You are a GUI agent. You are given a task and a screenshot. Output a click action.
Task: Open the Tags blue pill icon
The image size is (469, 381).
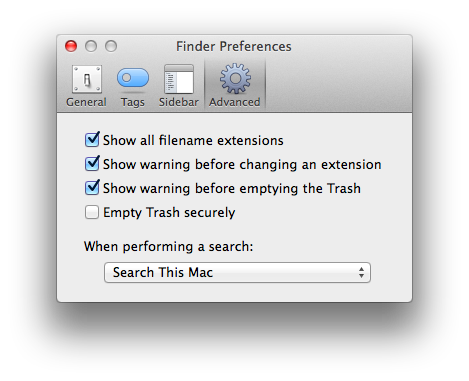point(133,78)
